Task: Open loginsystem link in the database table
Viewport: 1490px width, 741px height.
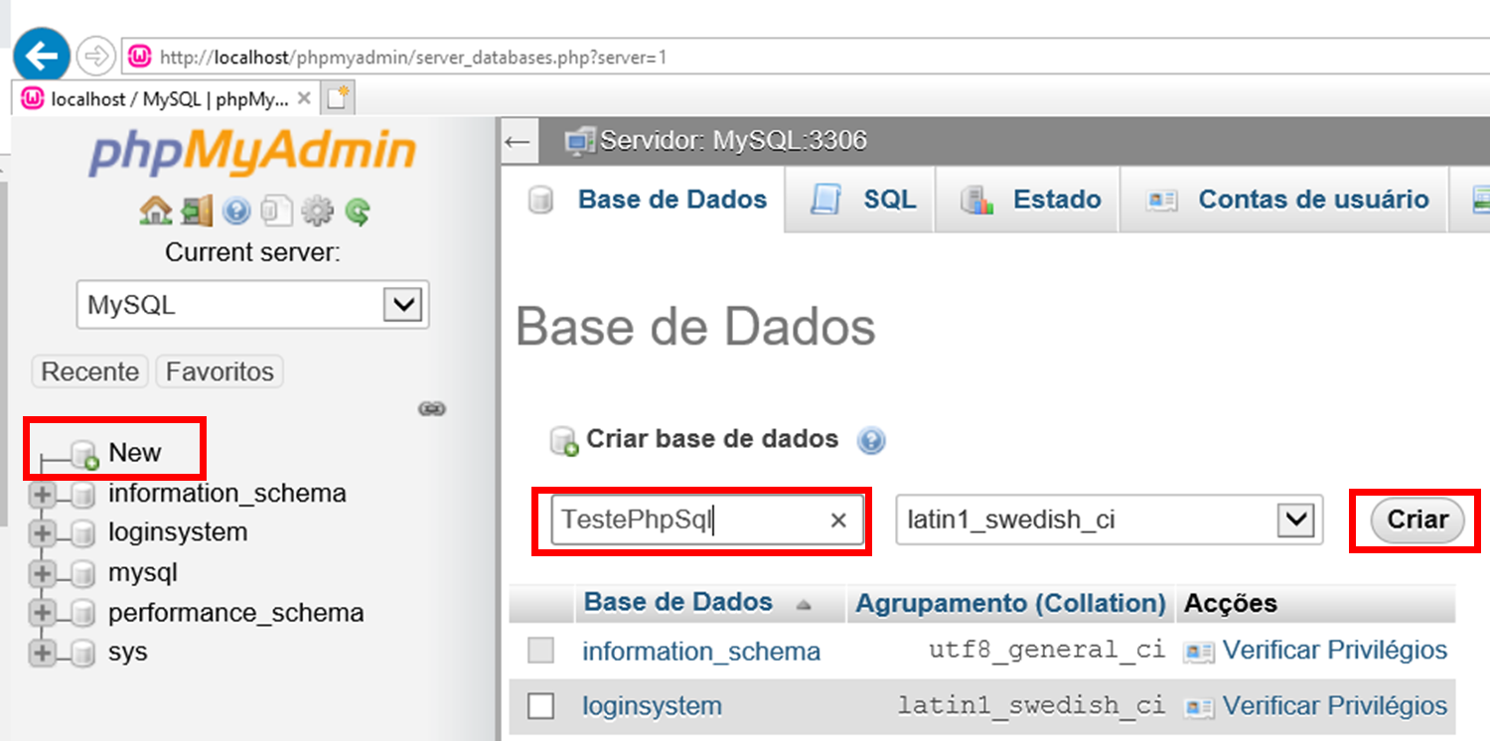Action: [x=652, y=706]
